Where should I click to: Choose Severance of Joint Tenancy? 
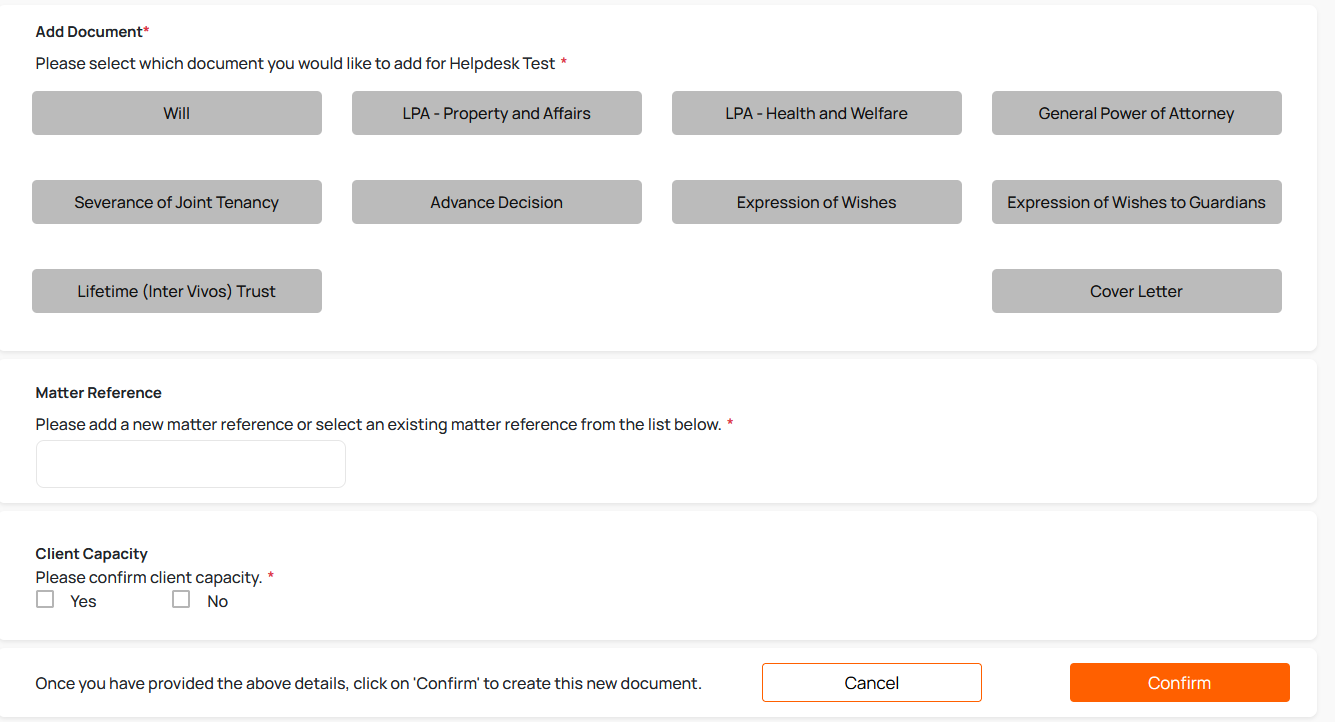click(x=177, y=202)
